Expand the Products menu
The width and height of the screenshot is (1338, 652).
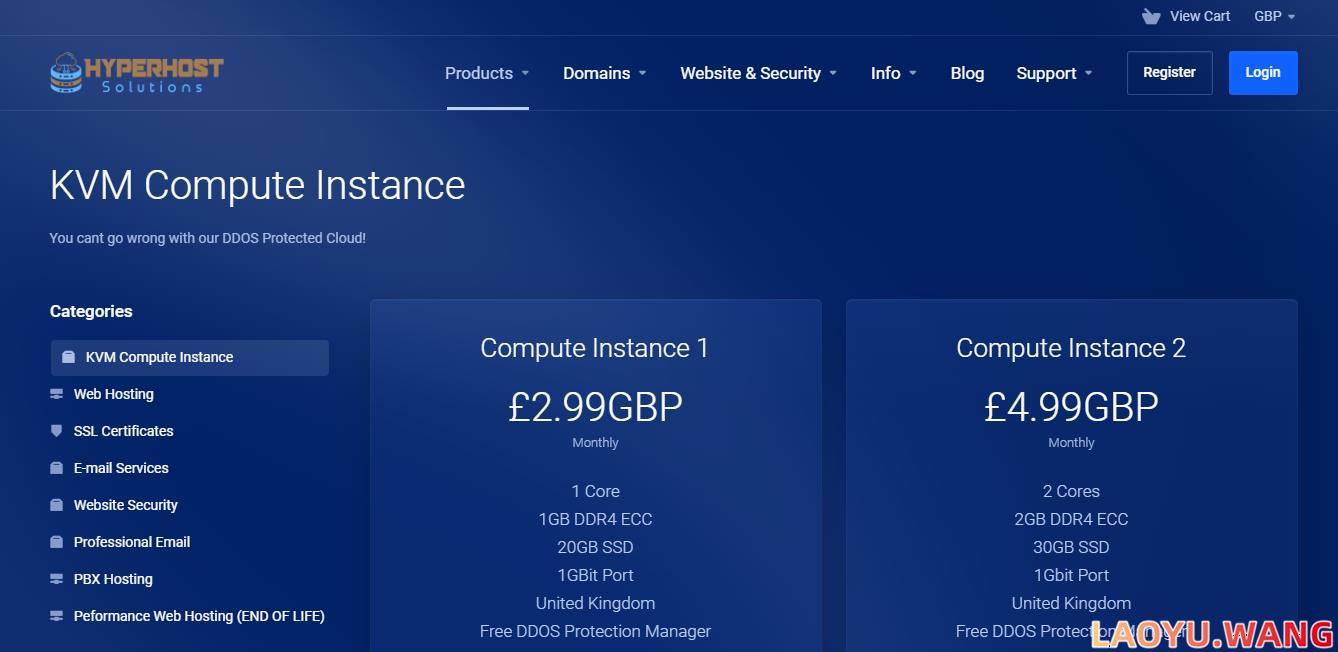487,73
